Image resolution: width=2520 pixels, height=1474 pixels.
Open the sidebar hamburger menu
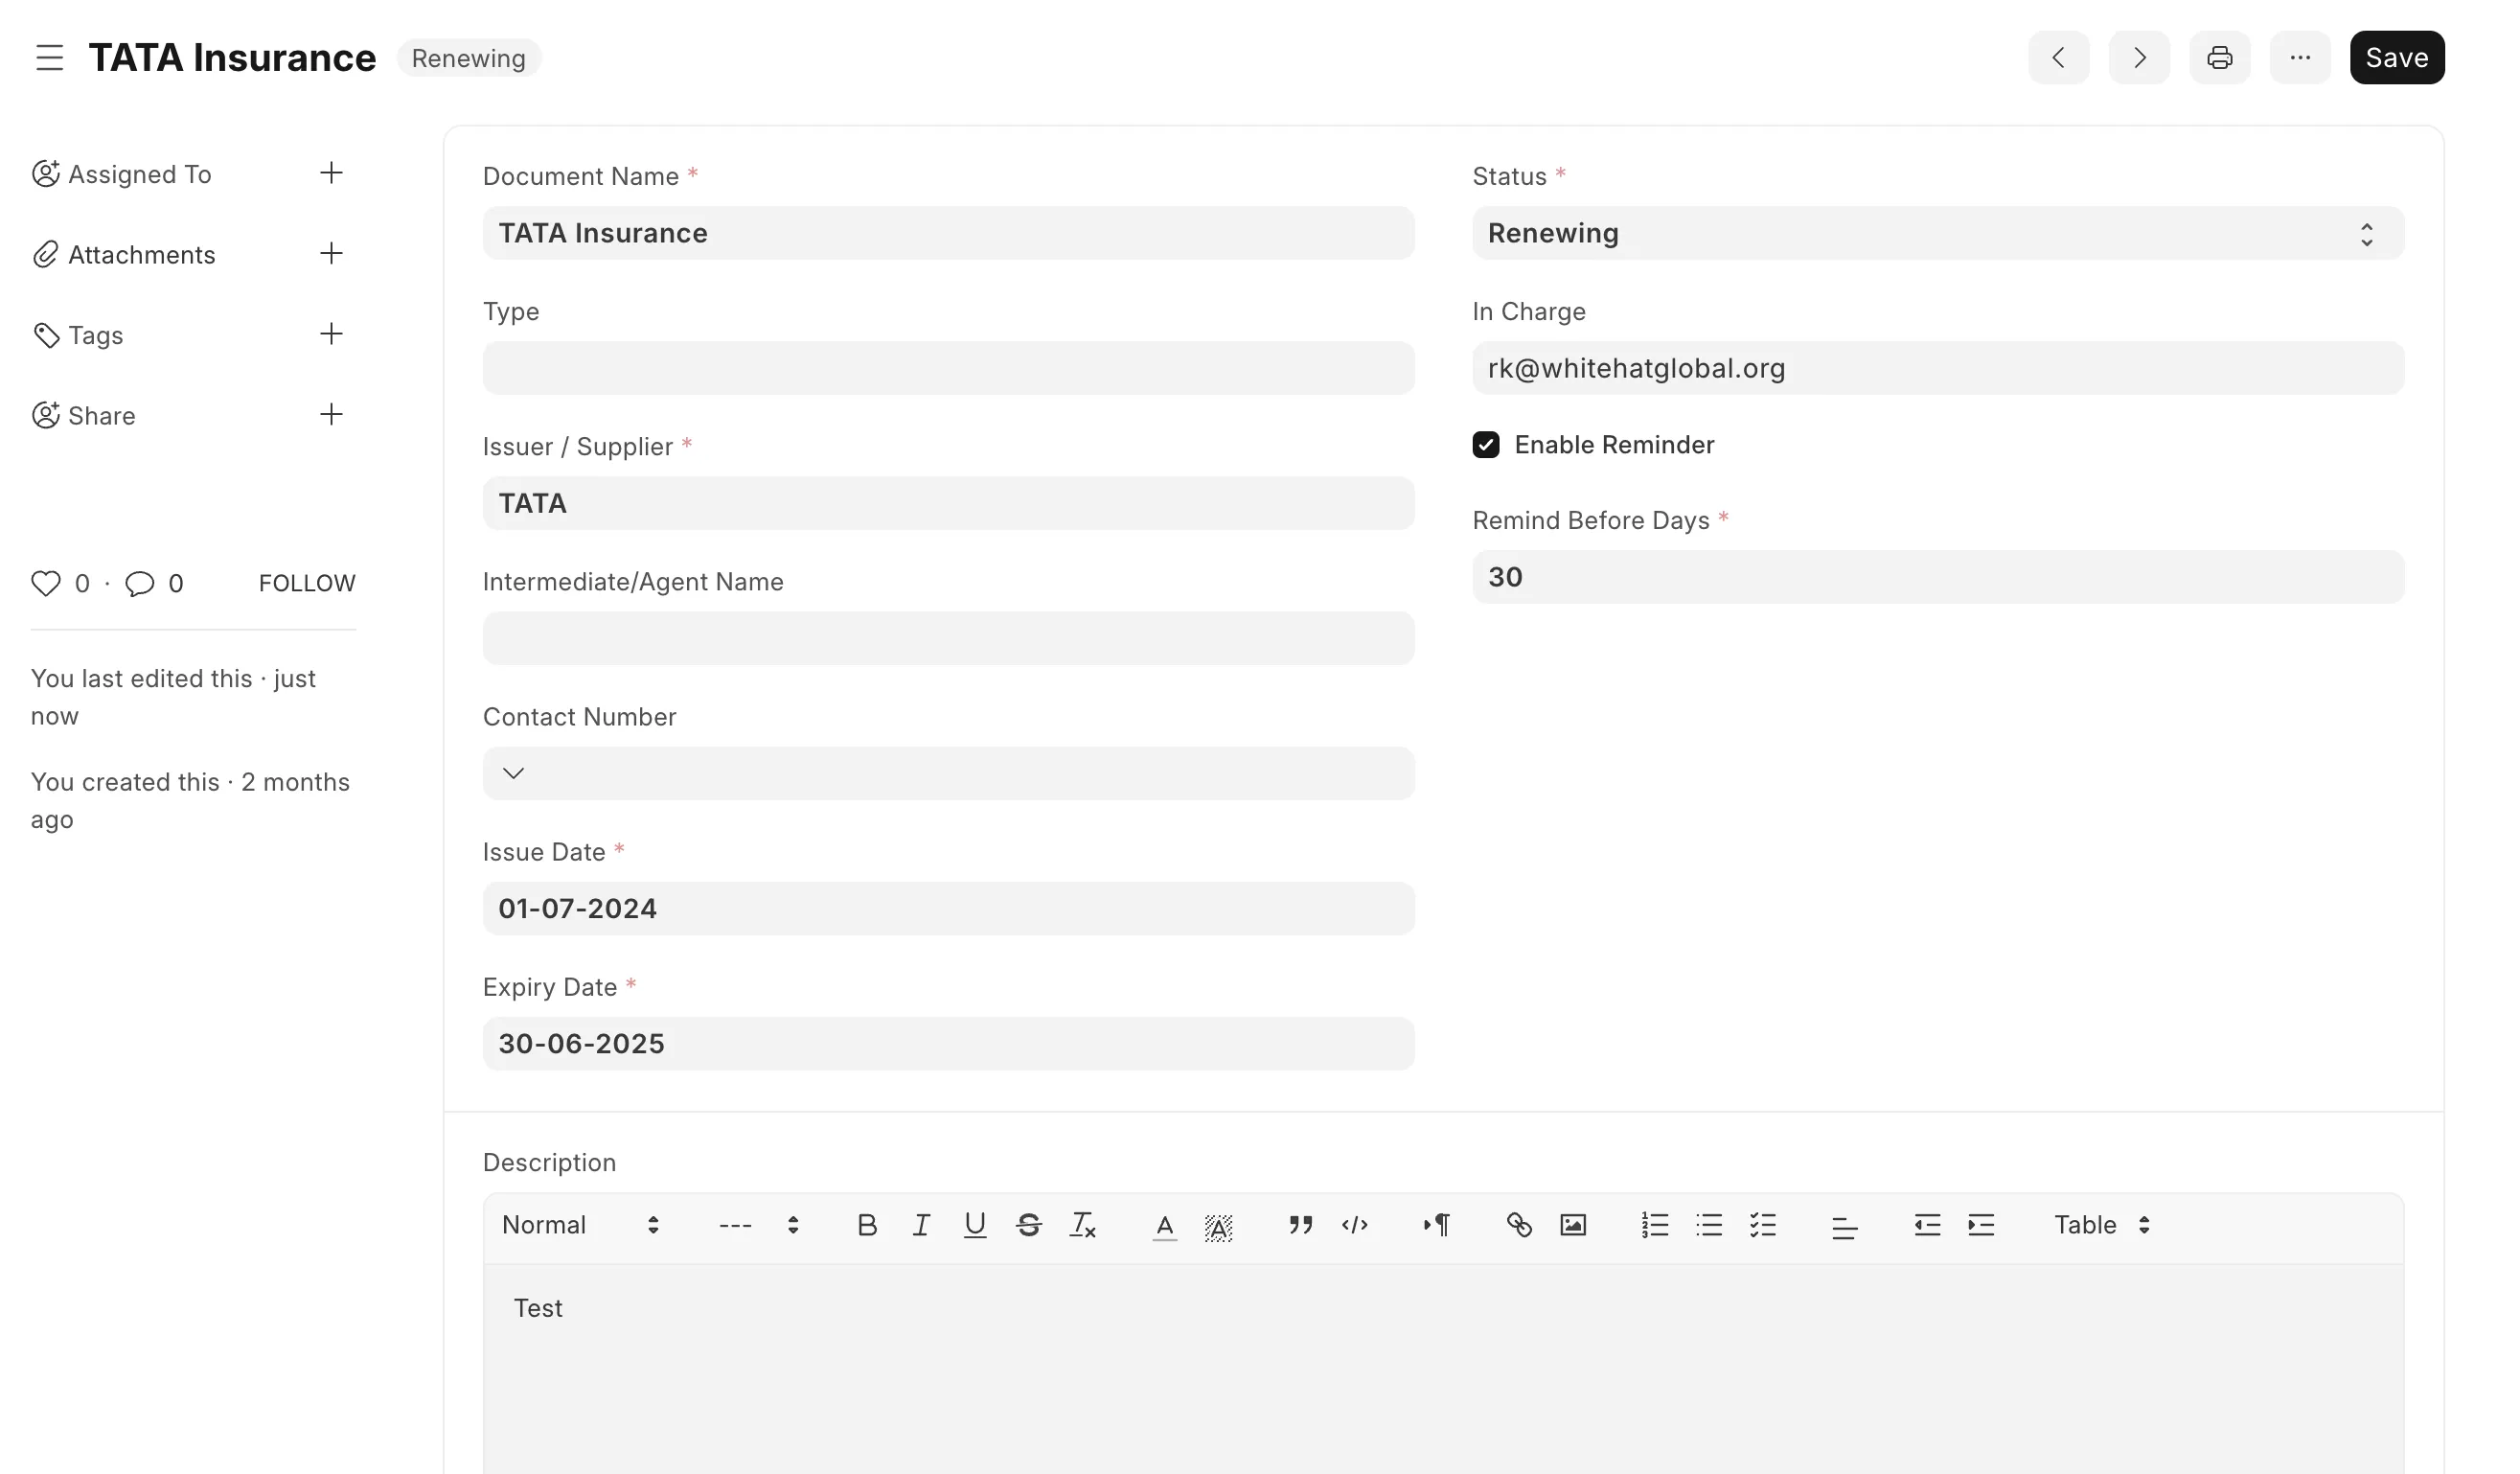(x=50, y=58)
